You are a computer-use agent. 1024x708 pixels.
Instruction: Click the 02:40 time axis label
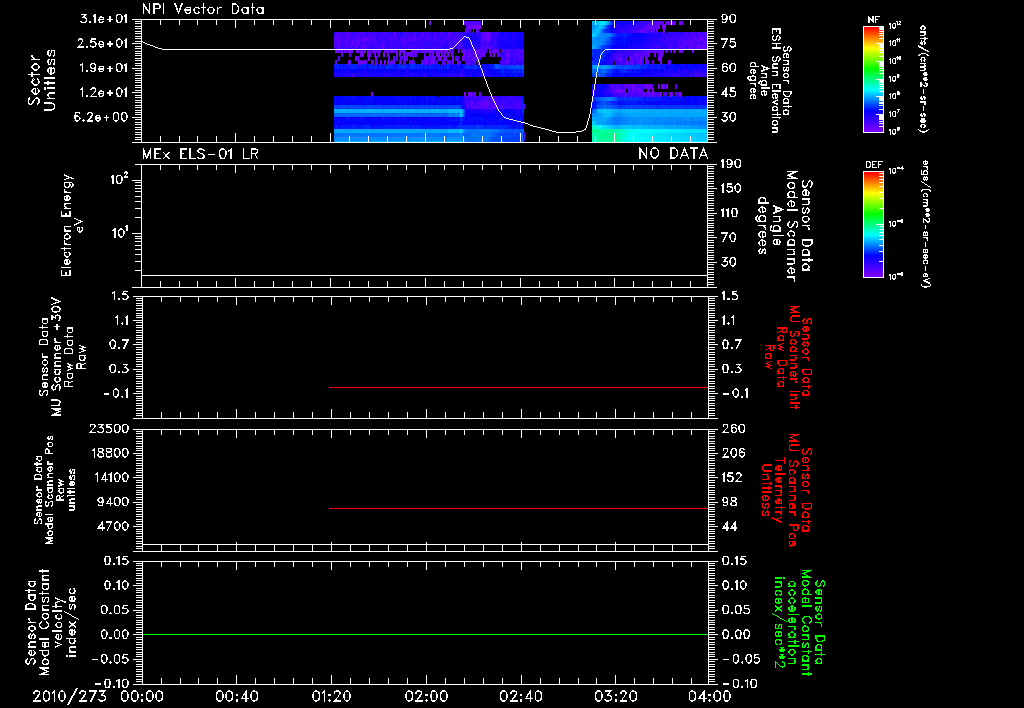pyautogui.click(x=520, y=696)
